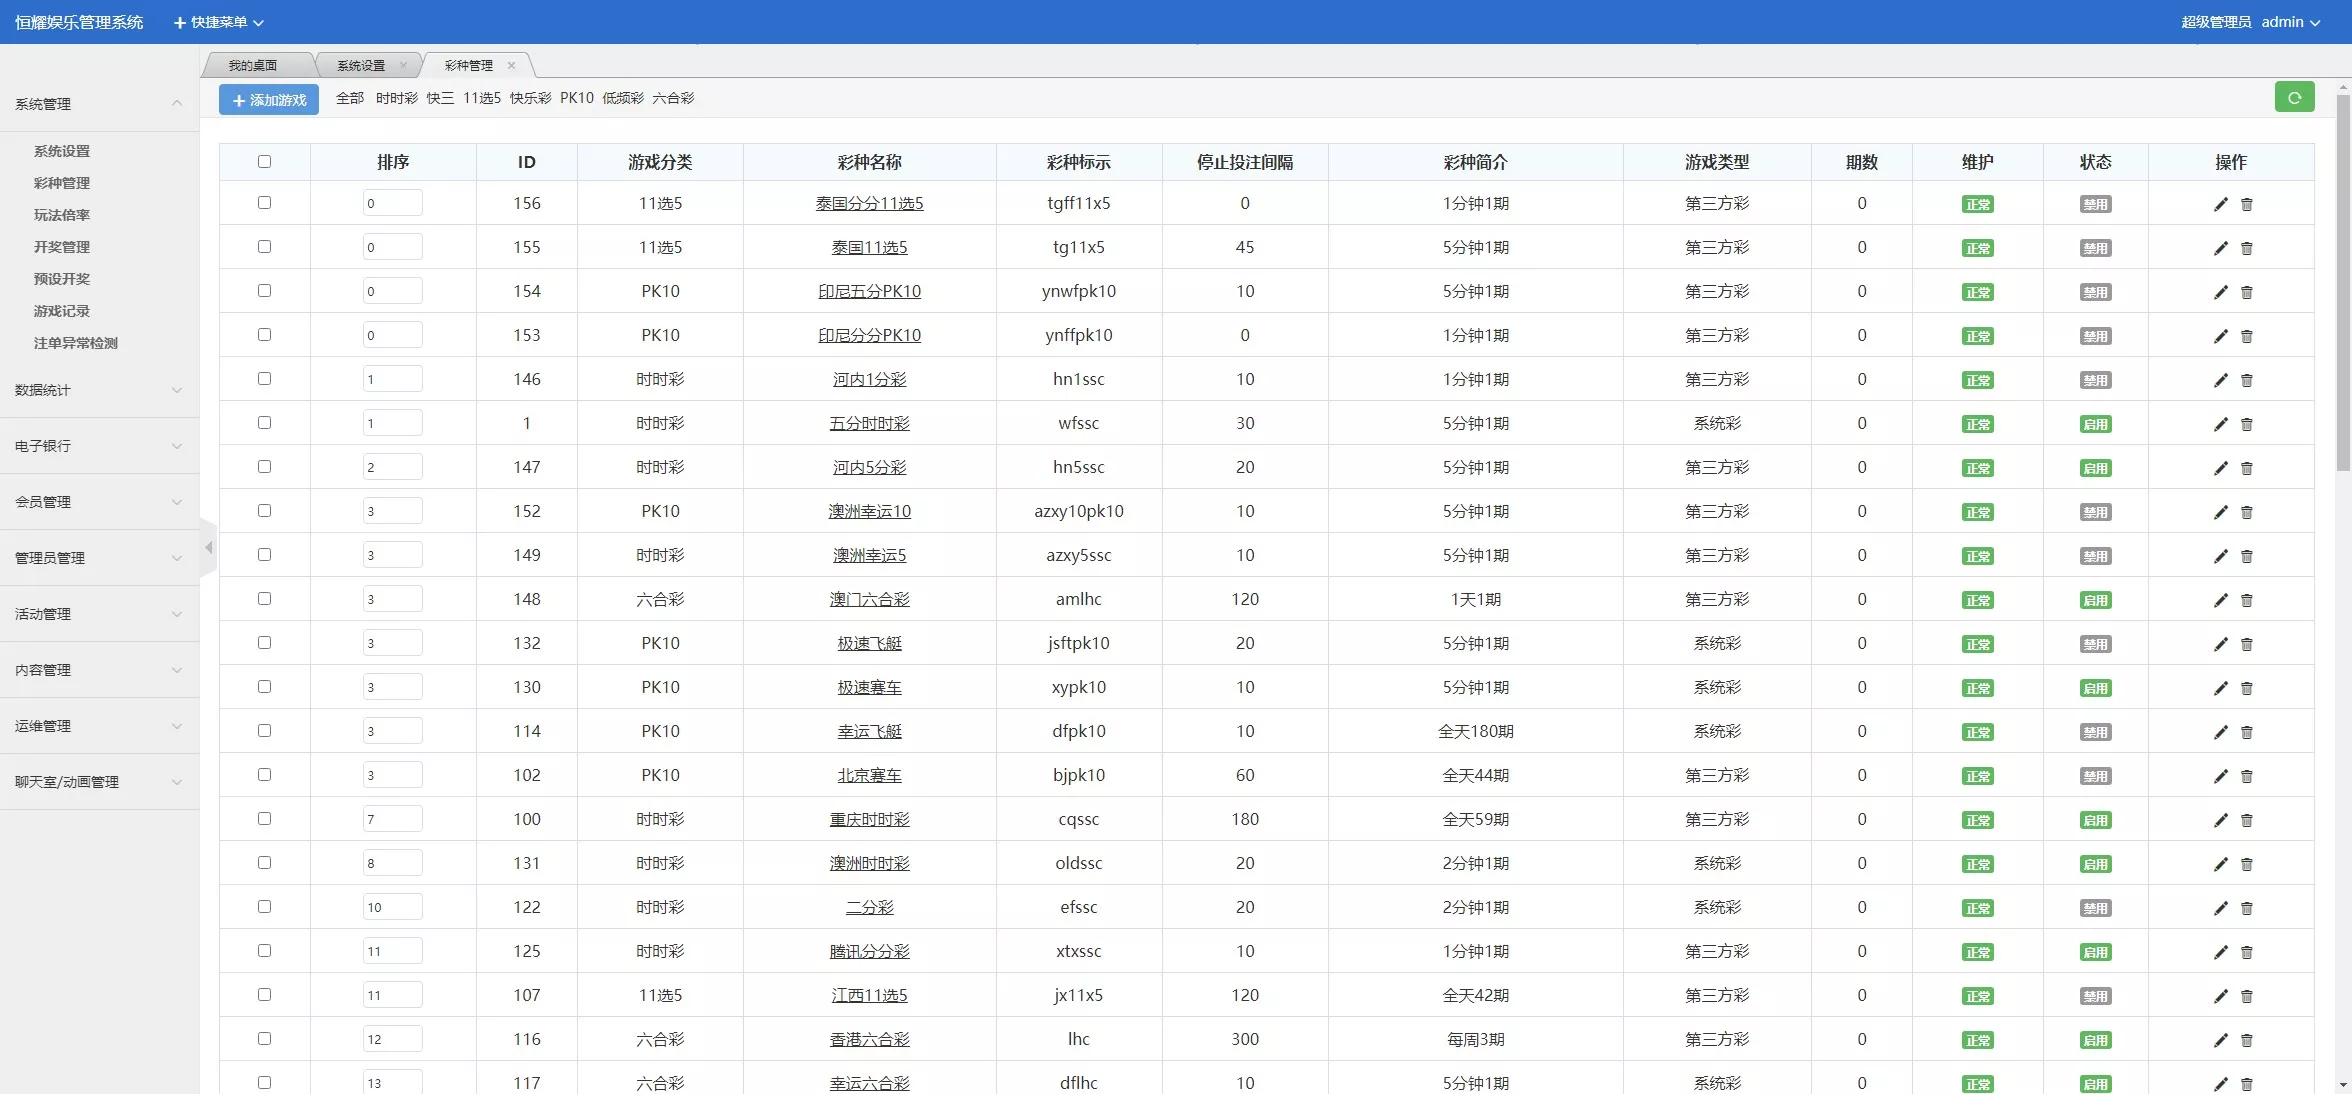Image resolution: width=2352 pixels, height=1094 pixels.
Task: Check the checkbox for 澳门六合彩 row
Action: 264,599
